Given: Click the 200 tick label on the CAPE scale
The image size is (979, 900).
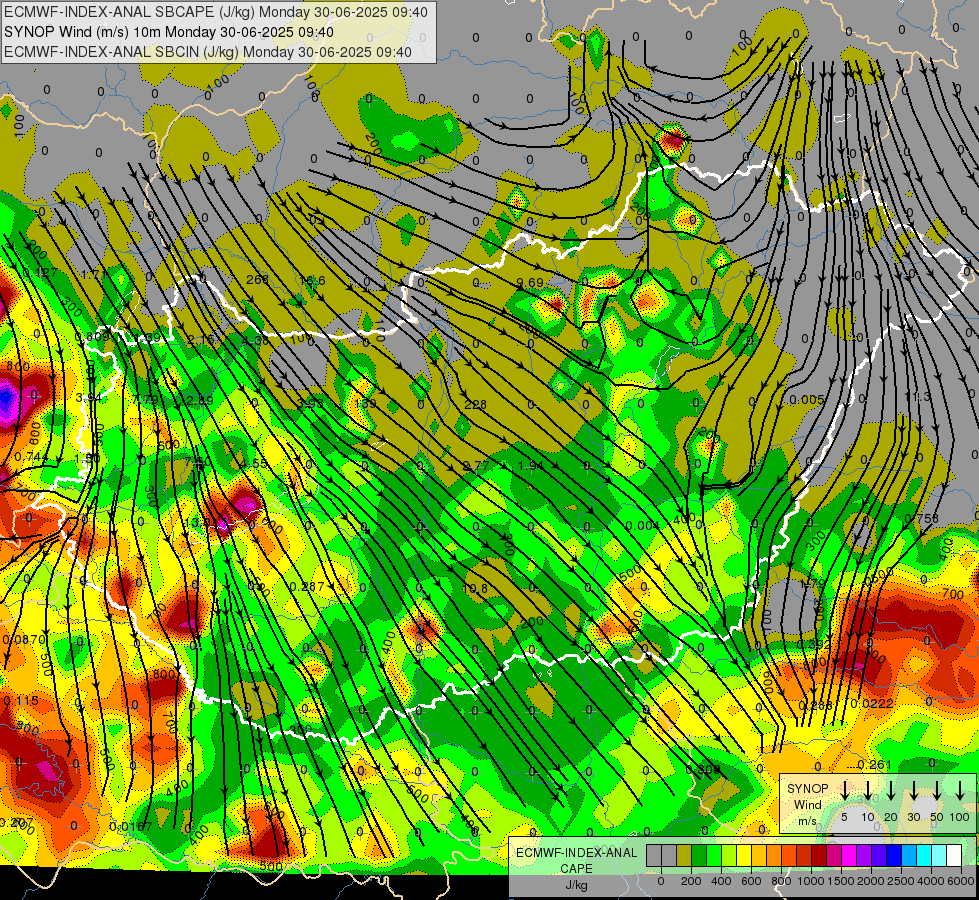Looking at the screenshot, I should 691,881.
